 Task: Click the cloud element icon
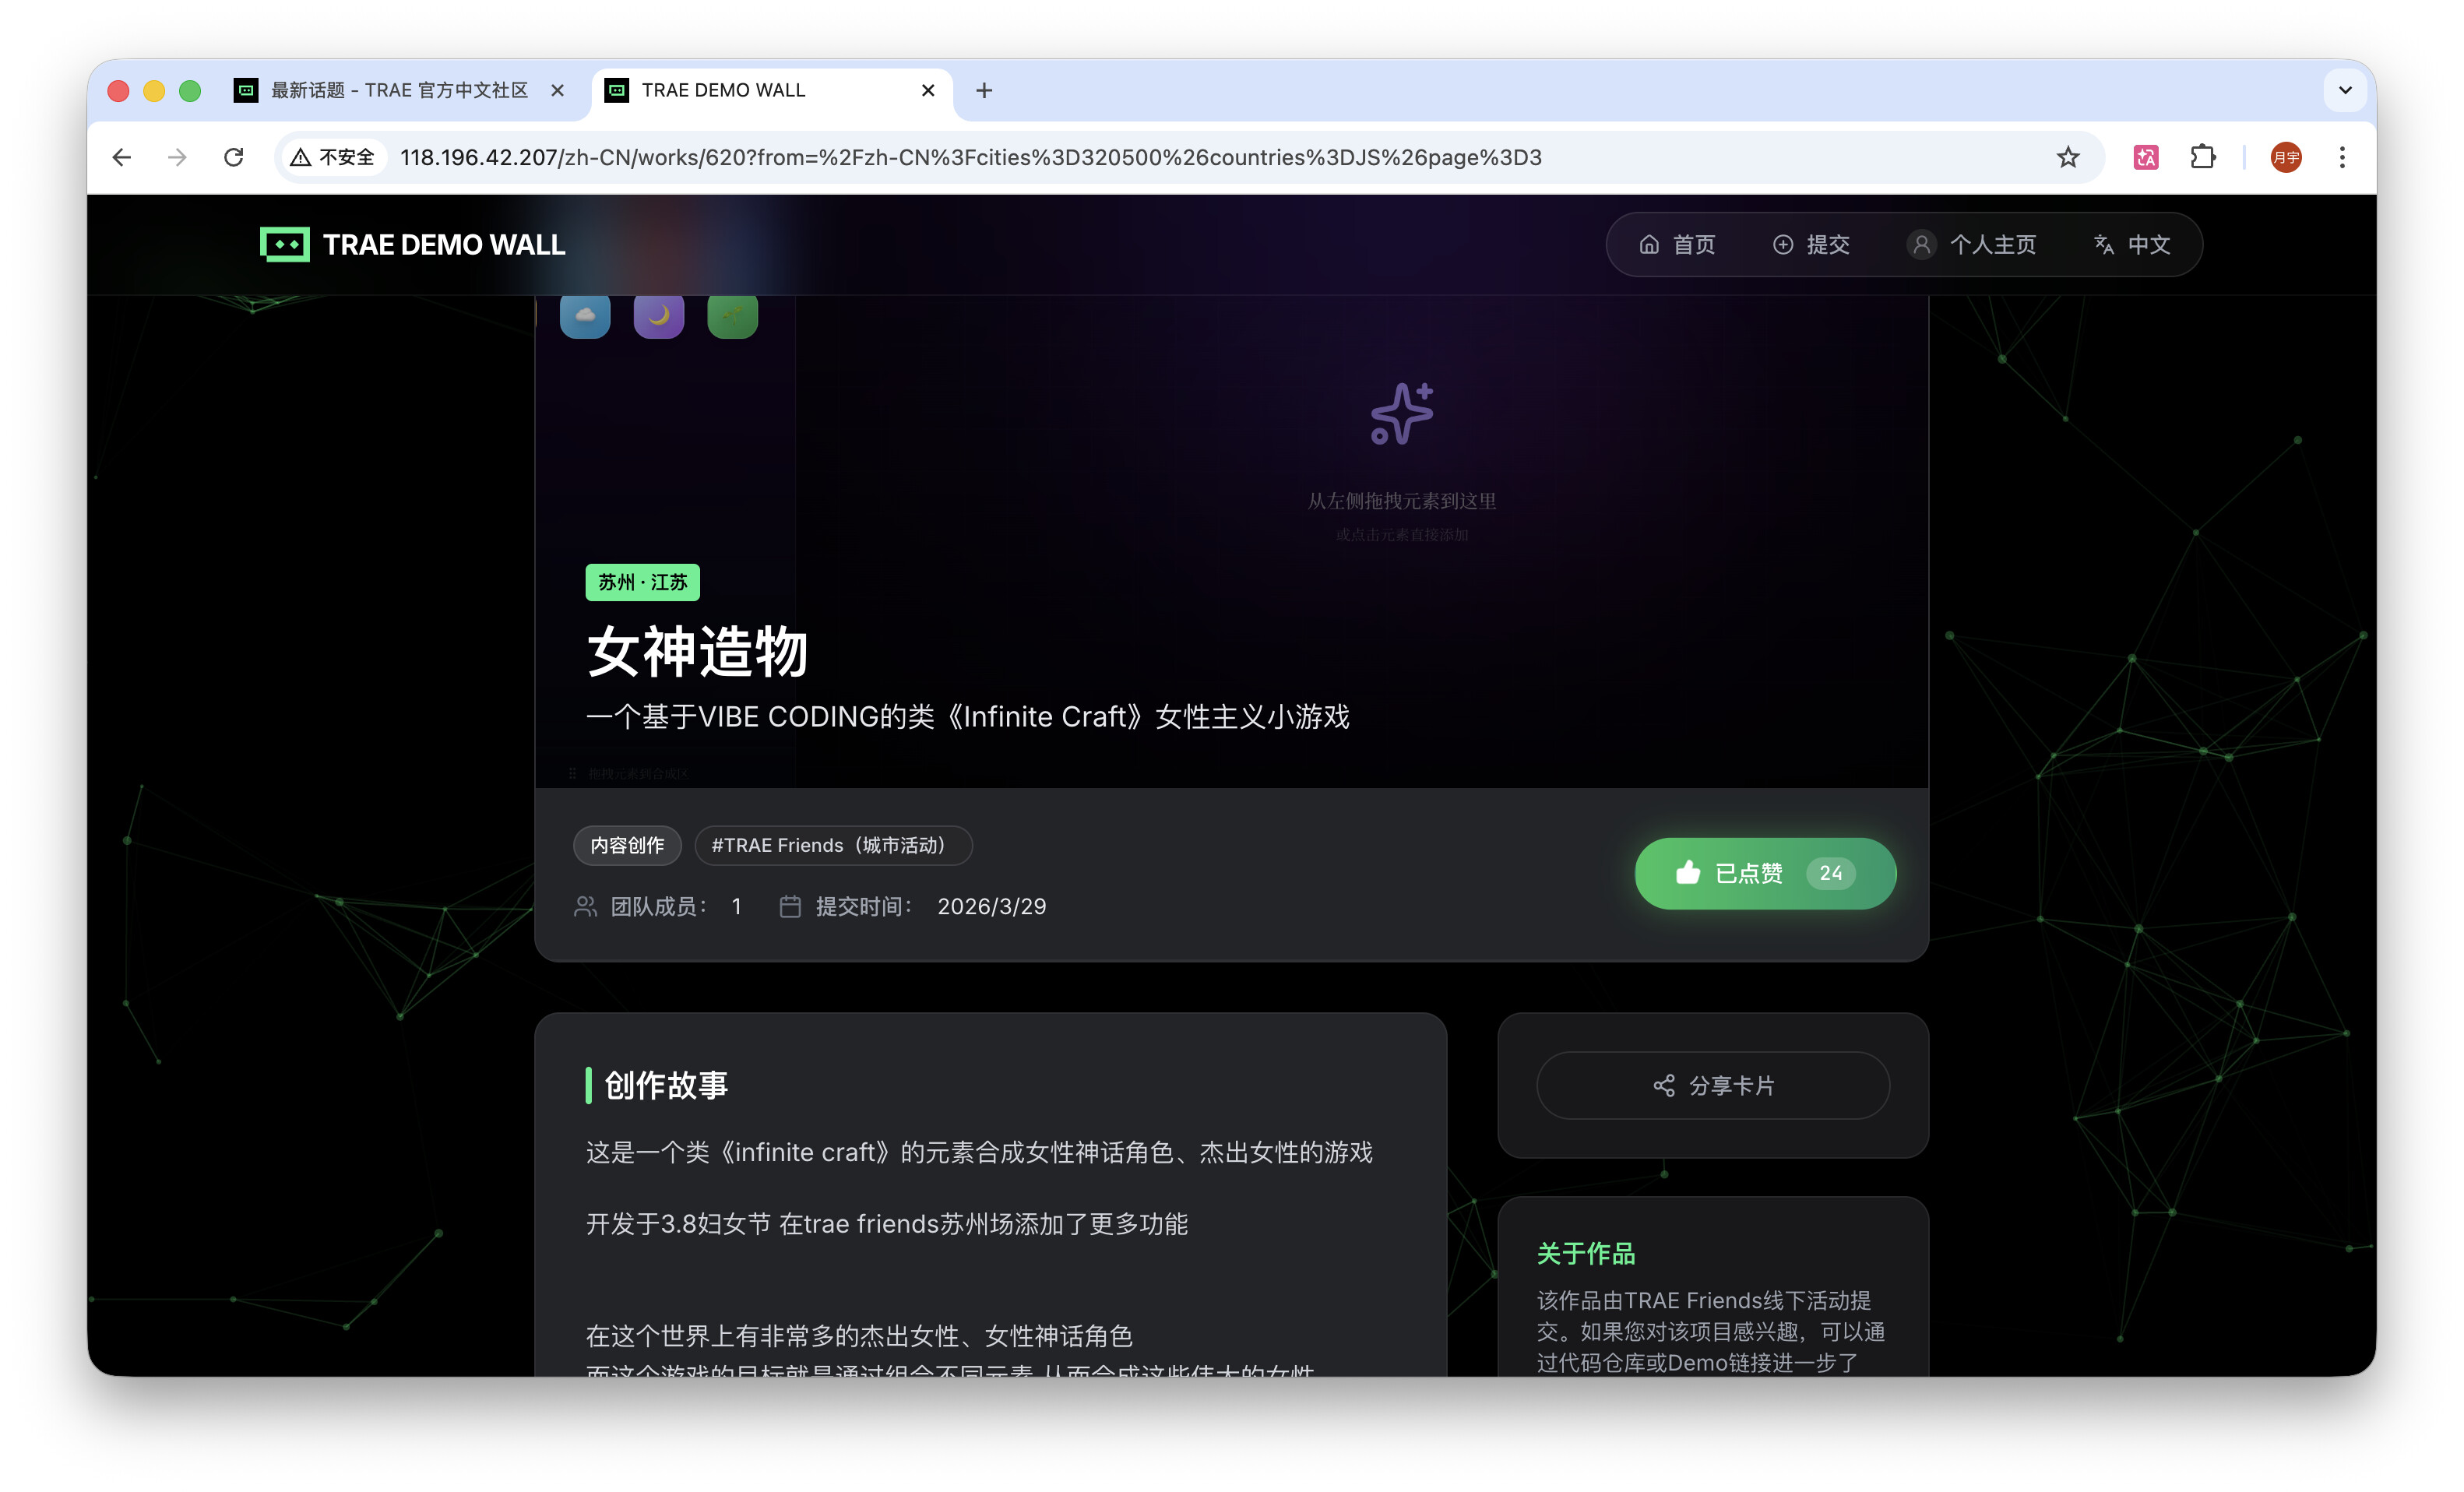(585, 316)
